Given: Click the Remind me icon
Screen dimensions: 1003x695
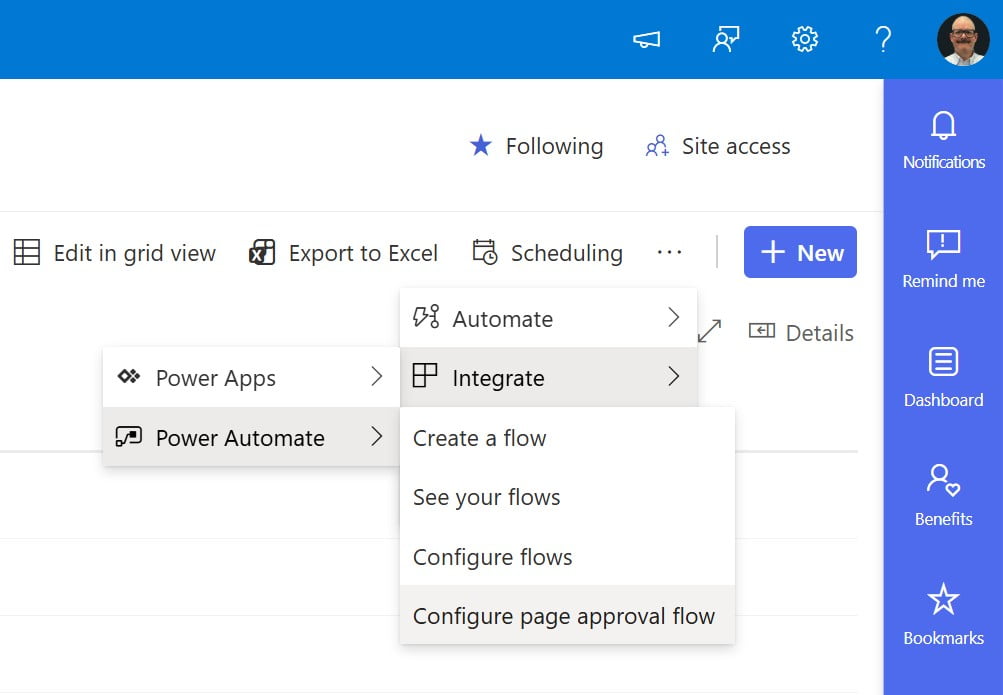Looking at the screenshot, I should tap(943, 258).
